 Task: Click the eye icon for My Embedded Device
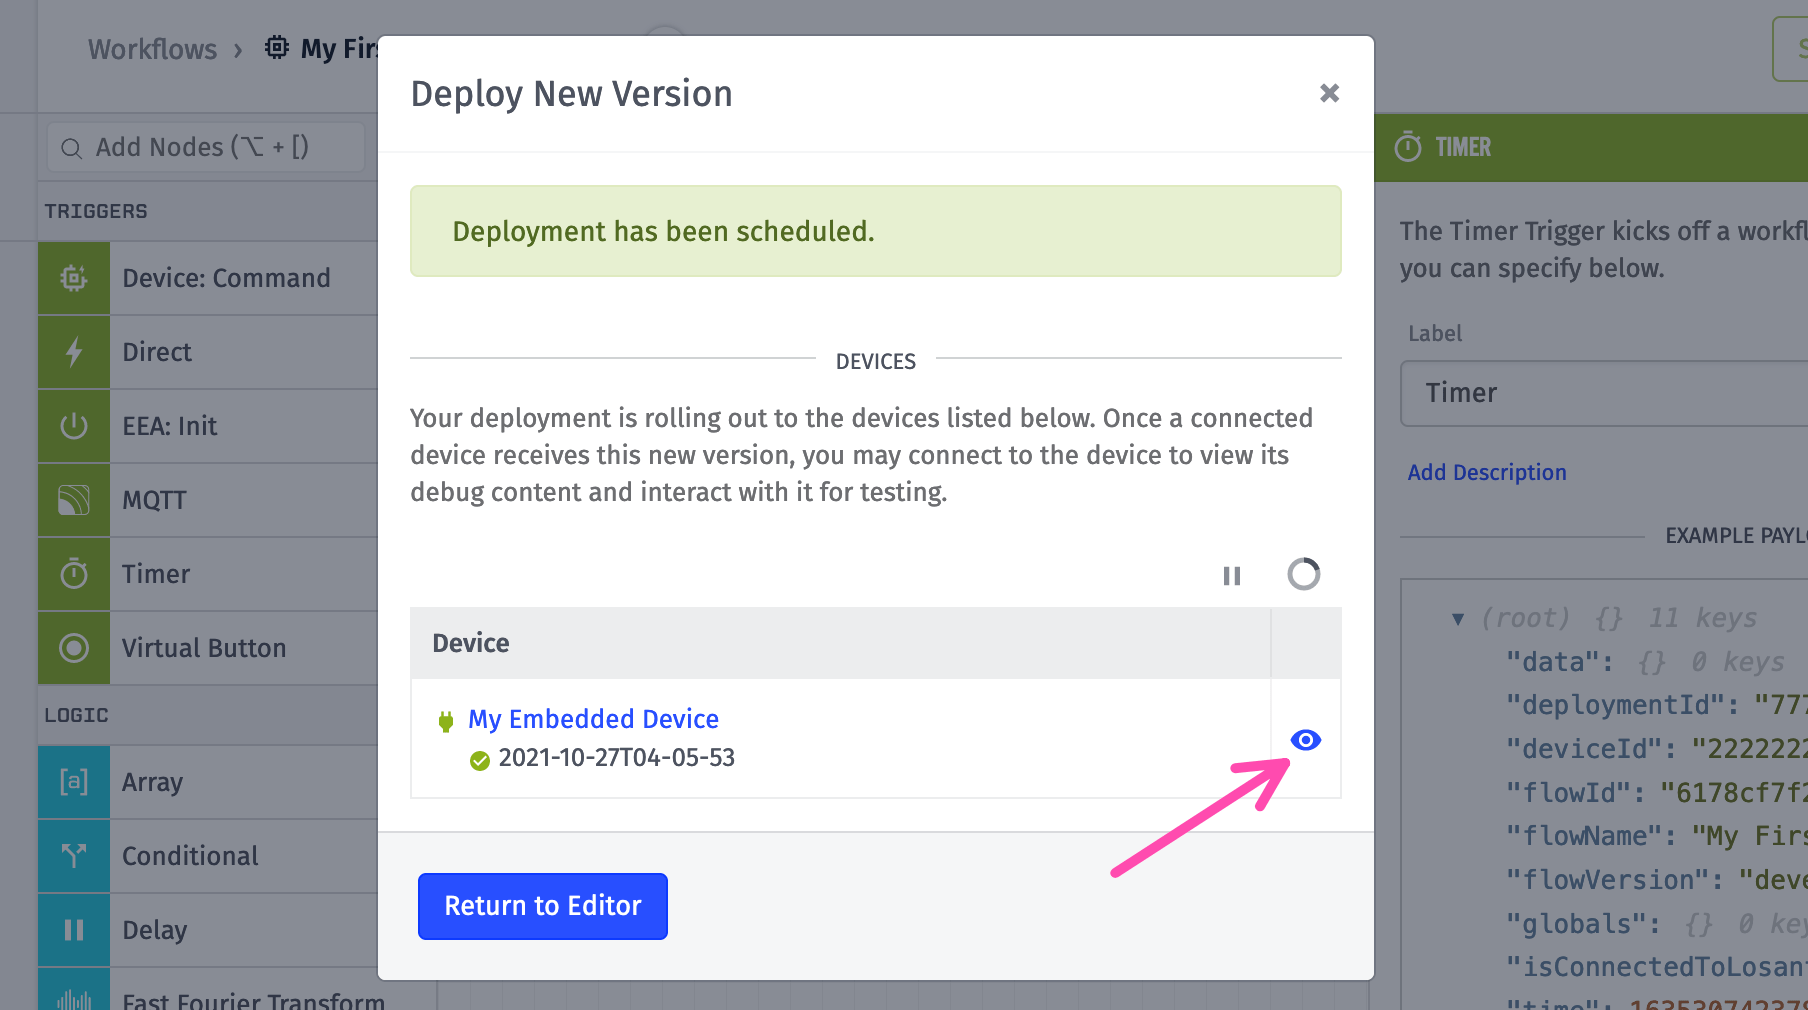(x=1305, y=739)
